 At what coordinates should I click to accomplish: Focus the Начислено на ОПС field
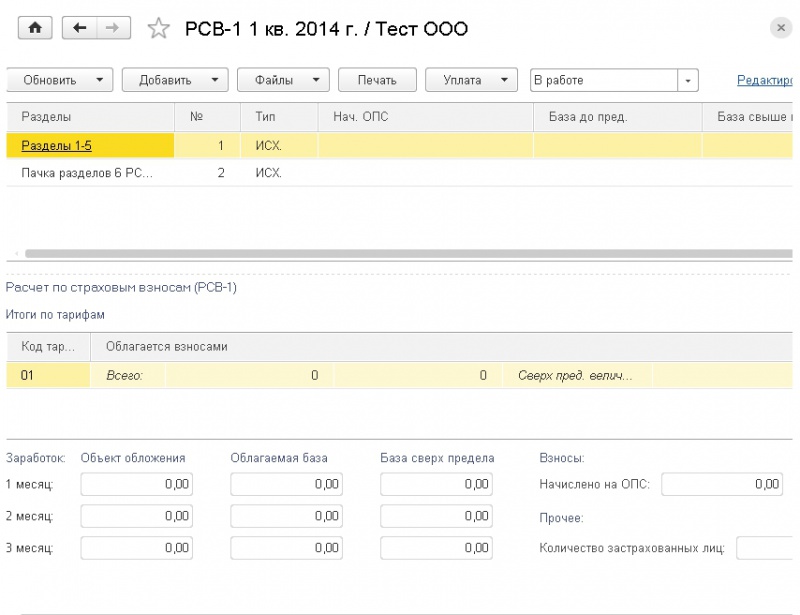721,484
